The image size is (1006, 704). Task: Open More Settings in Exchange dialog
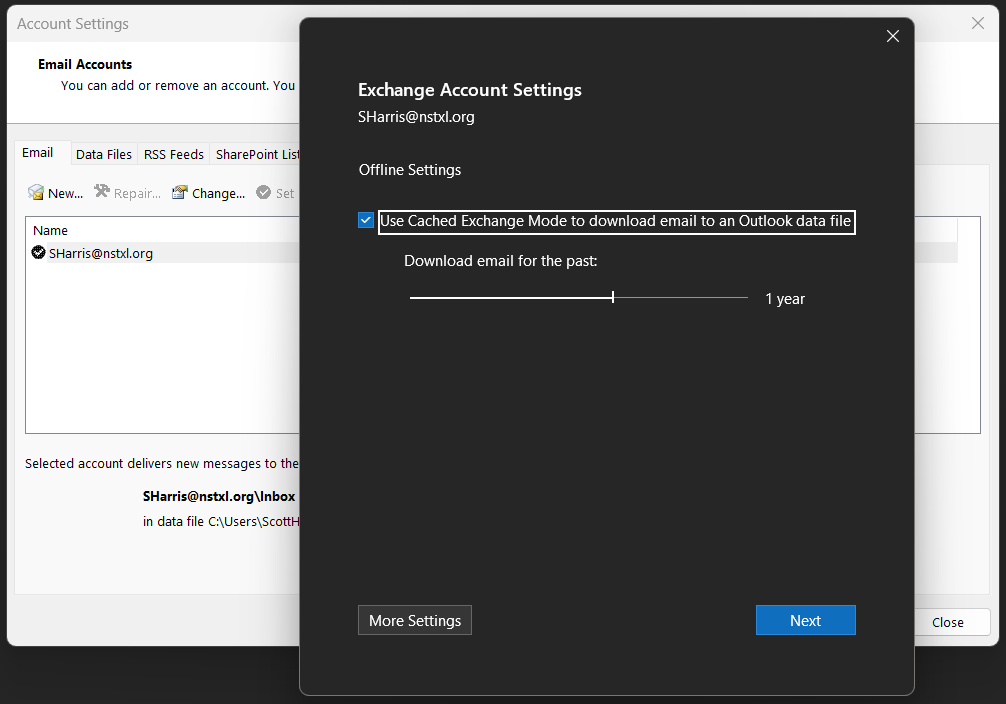(x=414, y=620)
